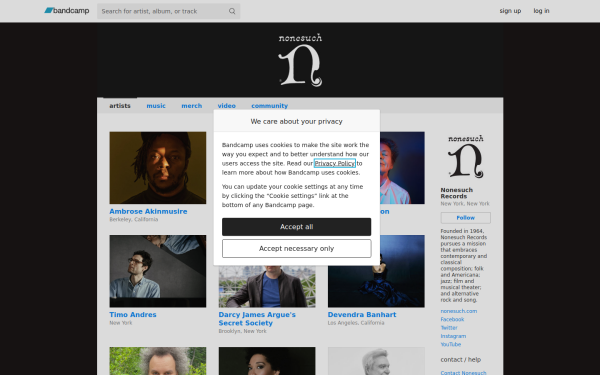The image size is (600, 375).
Task: Open Darcy James Argue's Secret Society thumbnail
Action: 267,286
